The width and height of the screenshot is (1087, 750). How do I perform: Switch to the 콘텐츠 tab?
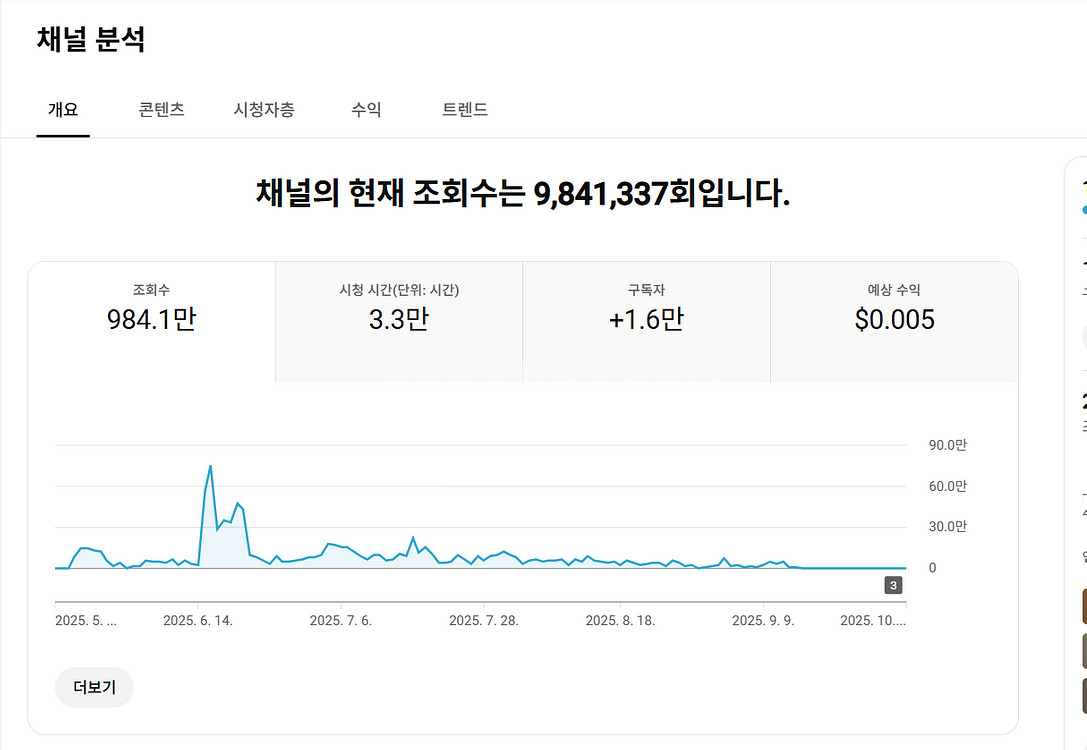pos(161,110)
